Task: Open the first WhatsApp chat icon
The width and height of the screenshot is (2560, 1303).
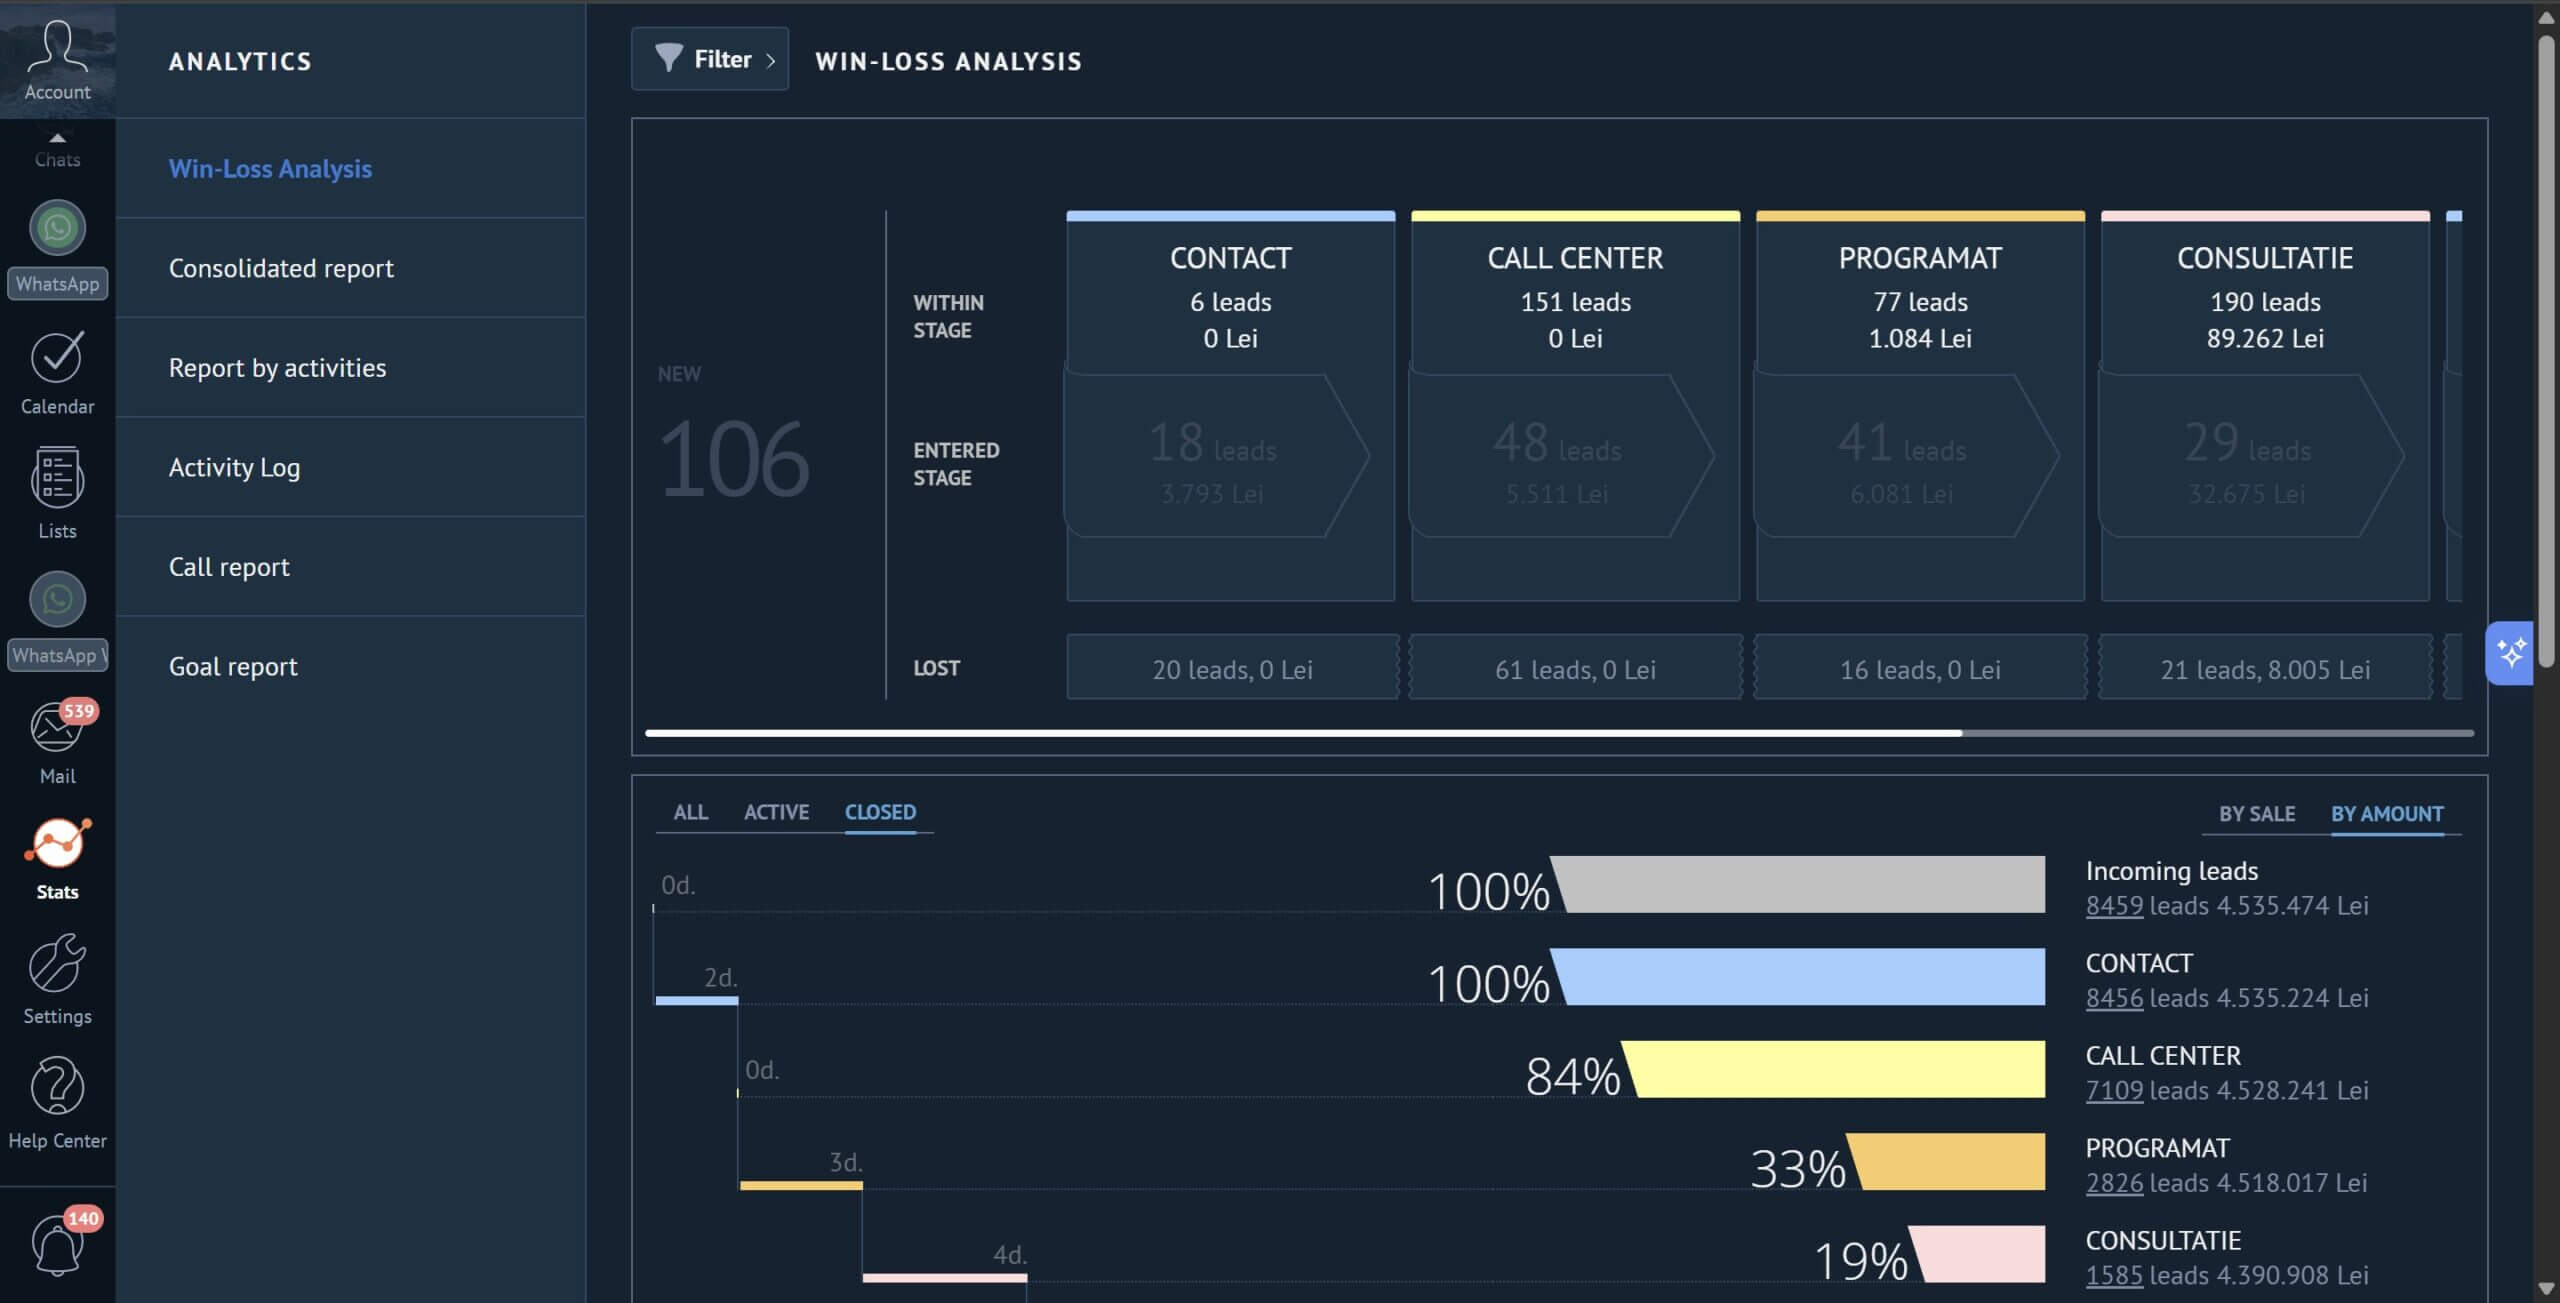Action: click(57, 229)
